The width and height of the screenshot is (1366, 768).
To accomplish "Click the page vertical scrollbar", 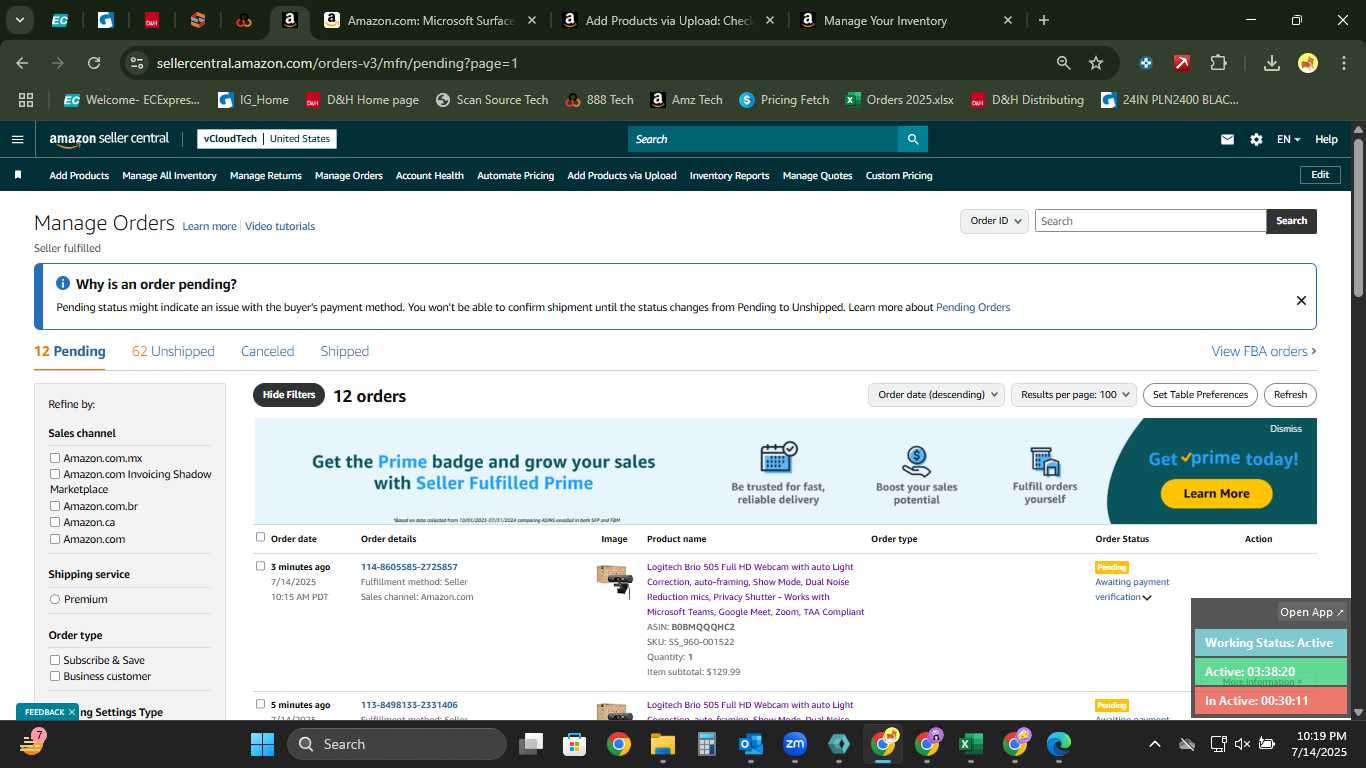I will pos(1358,218).
